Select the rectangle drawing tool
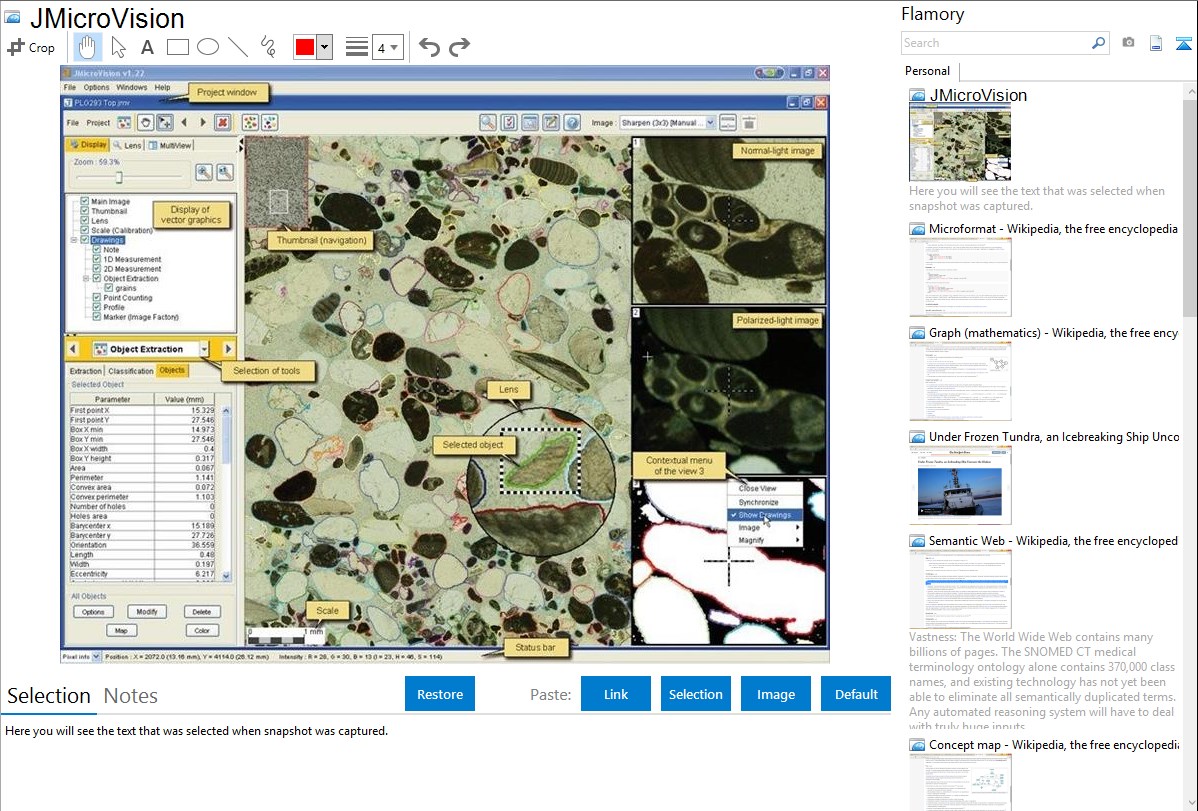Screen dimensions: 1198x811 pos(177,47)
